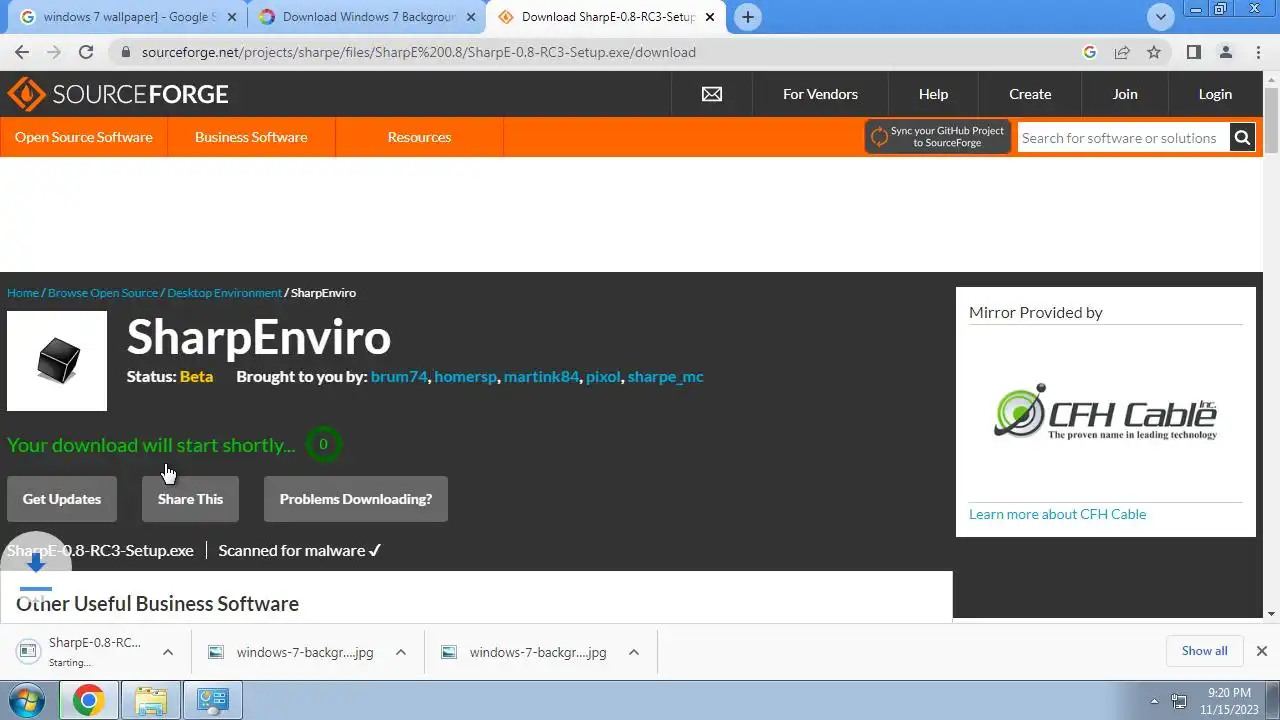Click the Share This button
The height and width of the screenshot is (720, 1280).
pos(190,499)
